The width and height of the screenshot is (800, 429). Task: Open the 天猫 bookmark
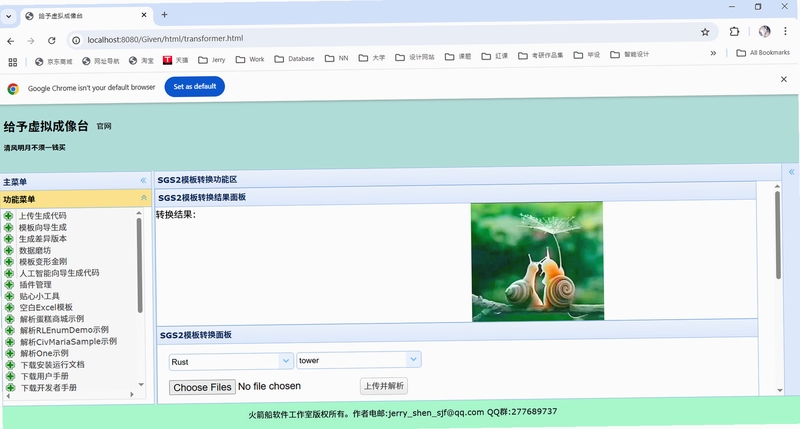(x=176, y=60)
